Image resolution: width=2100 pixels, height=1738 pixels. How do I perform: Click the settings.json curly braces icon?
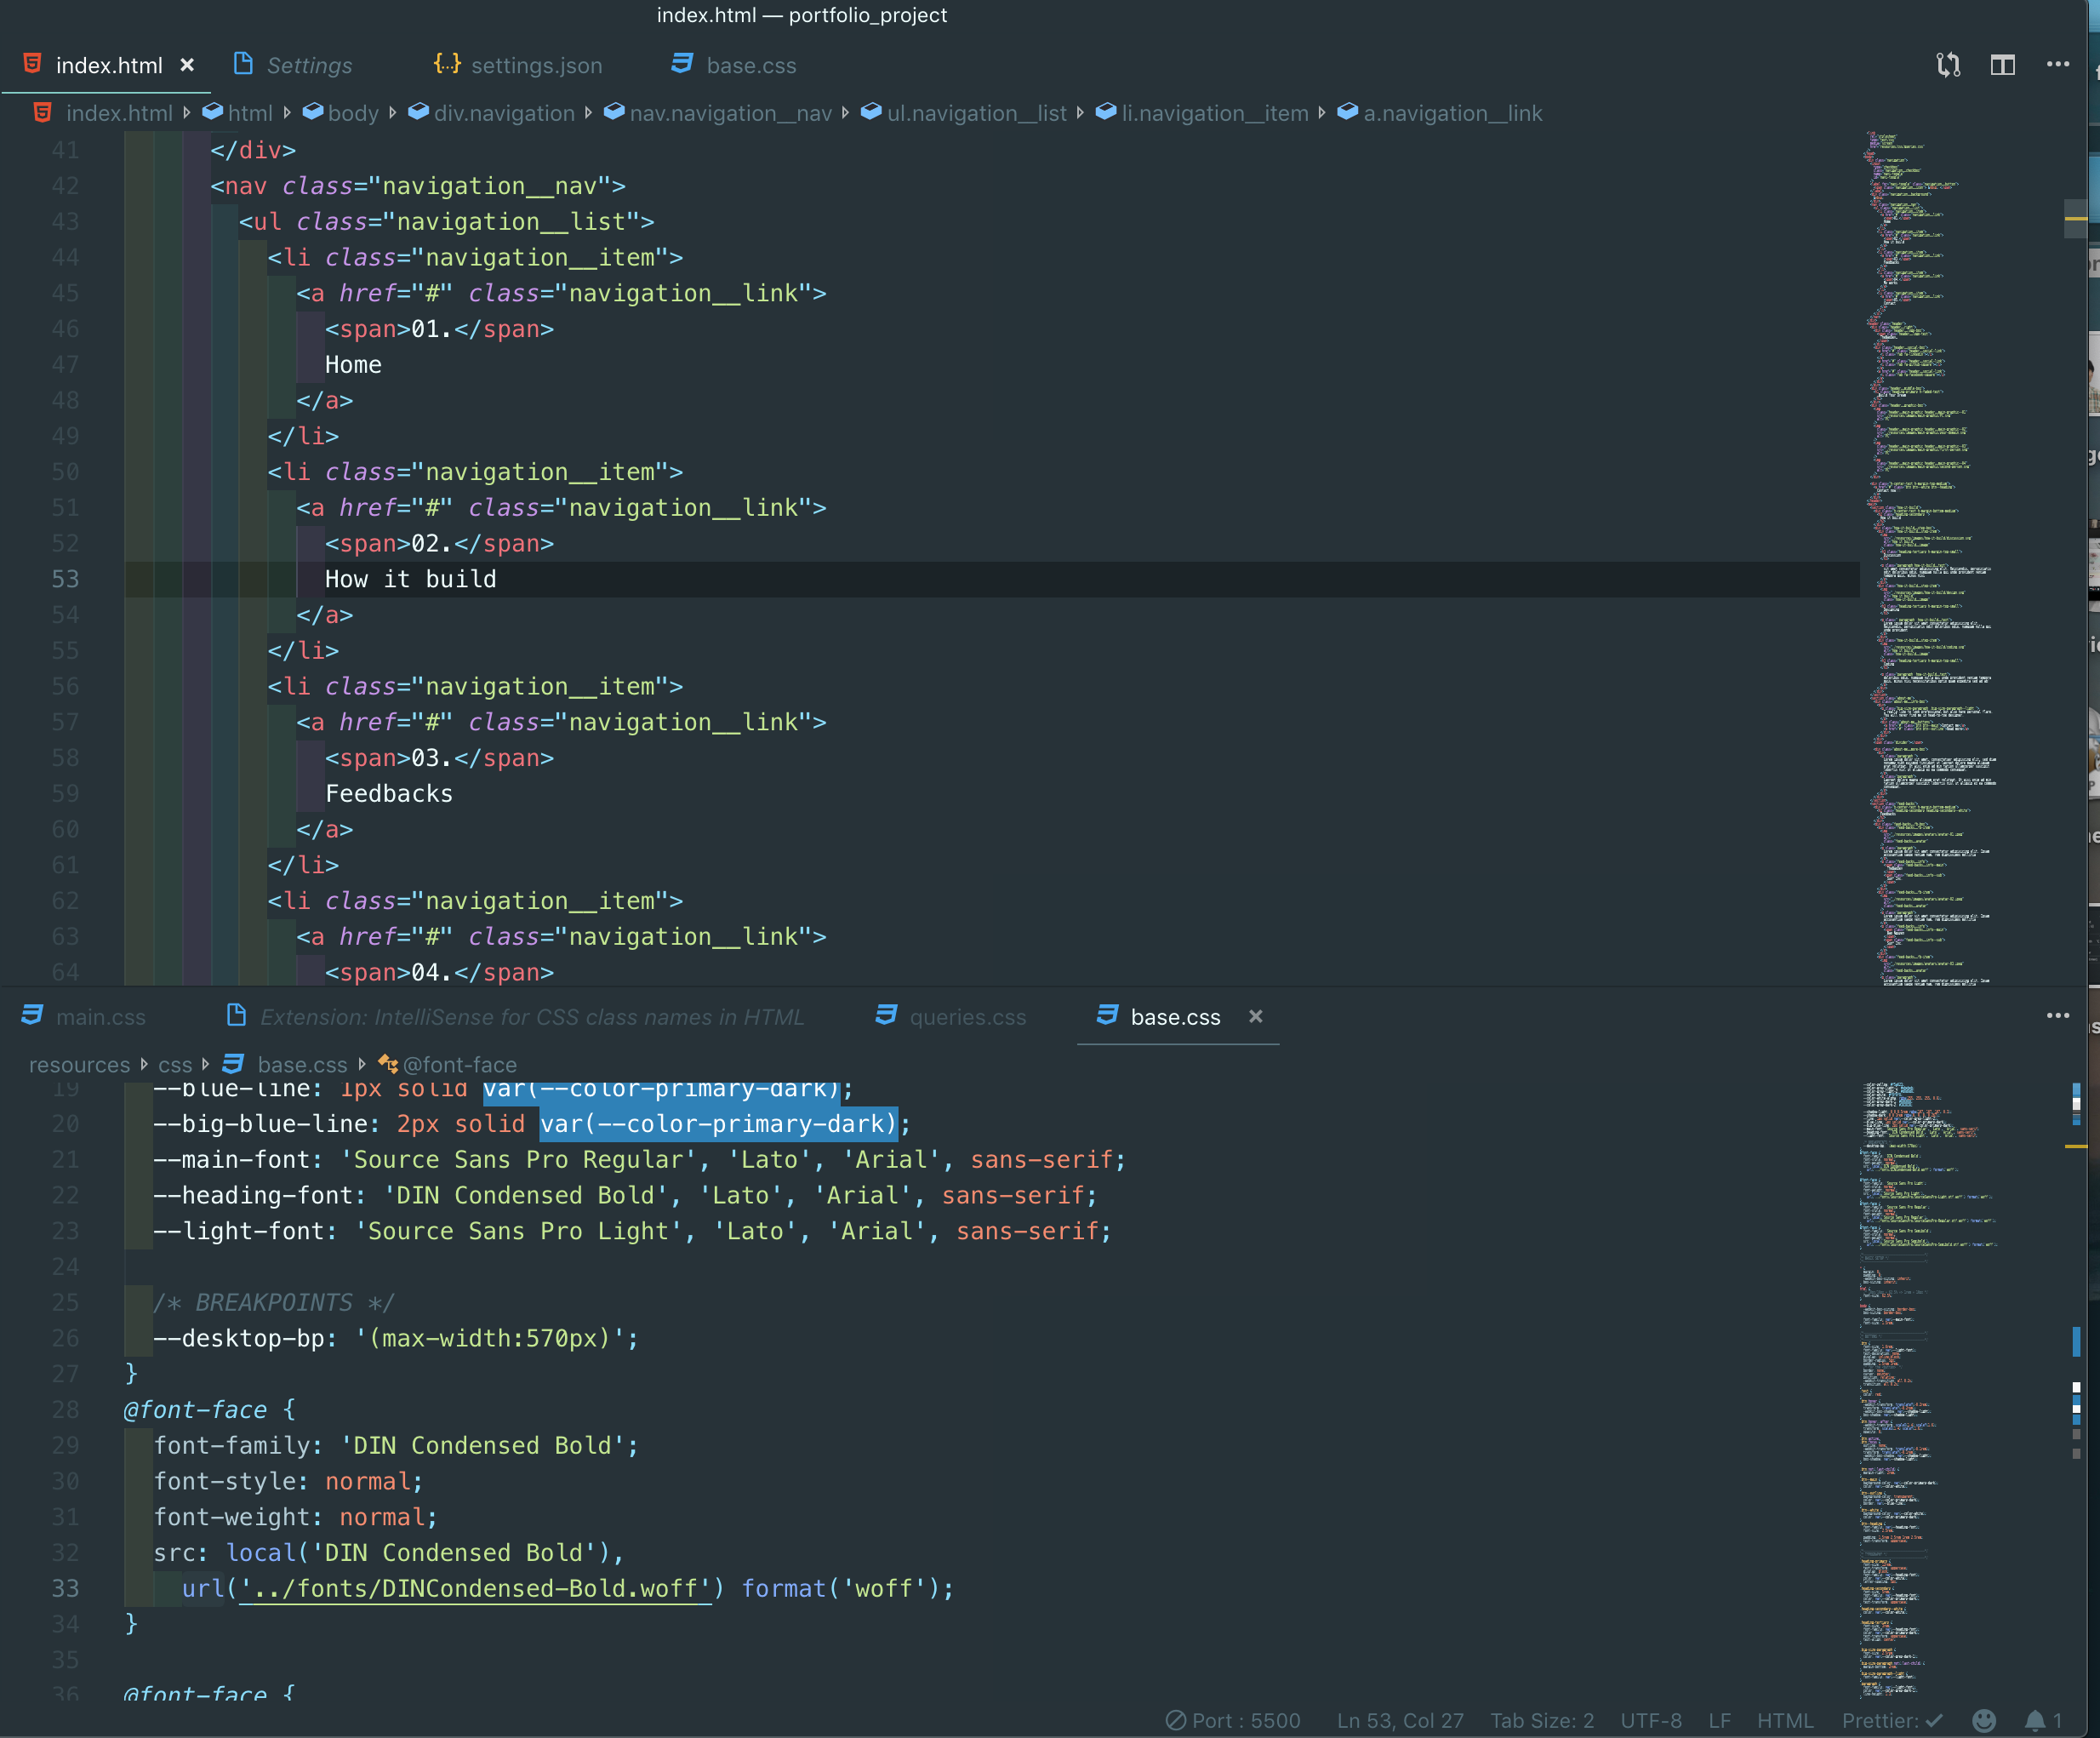(447, 65)
